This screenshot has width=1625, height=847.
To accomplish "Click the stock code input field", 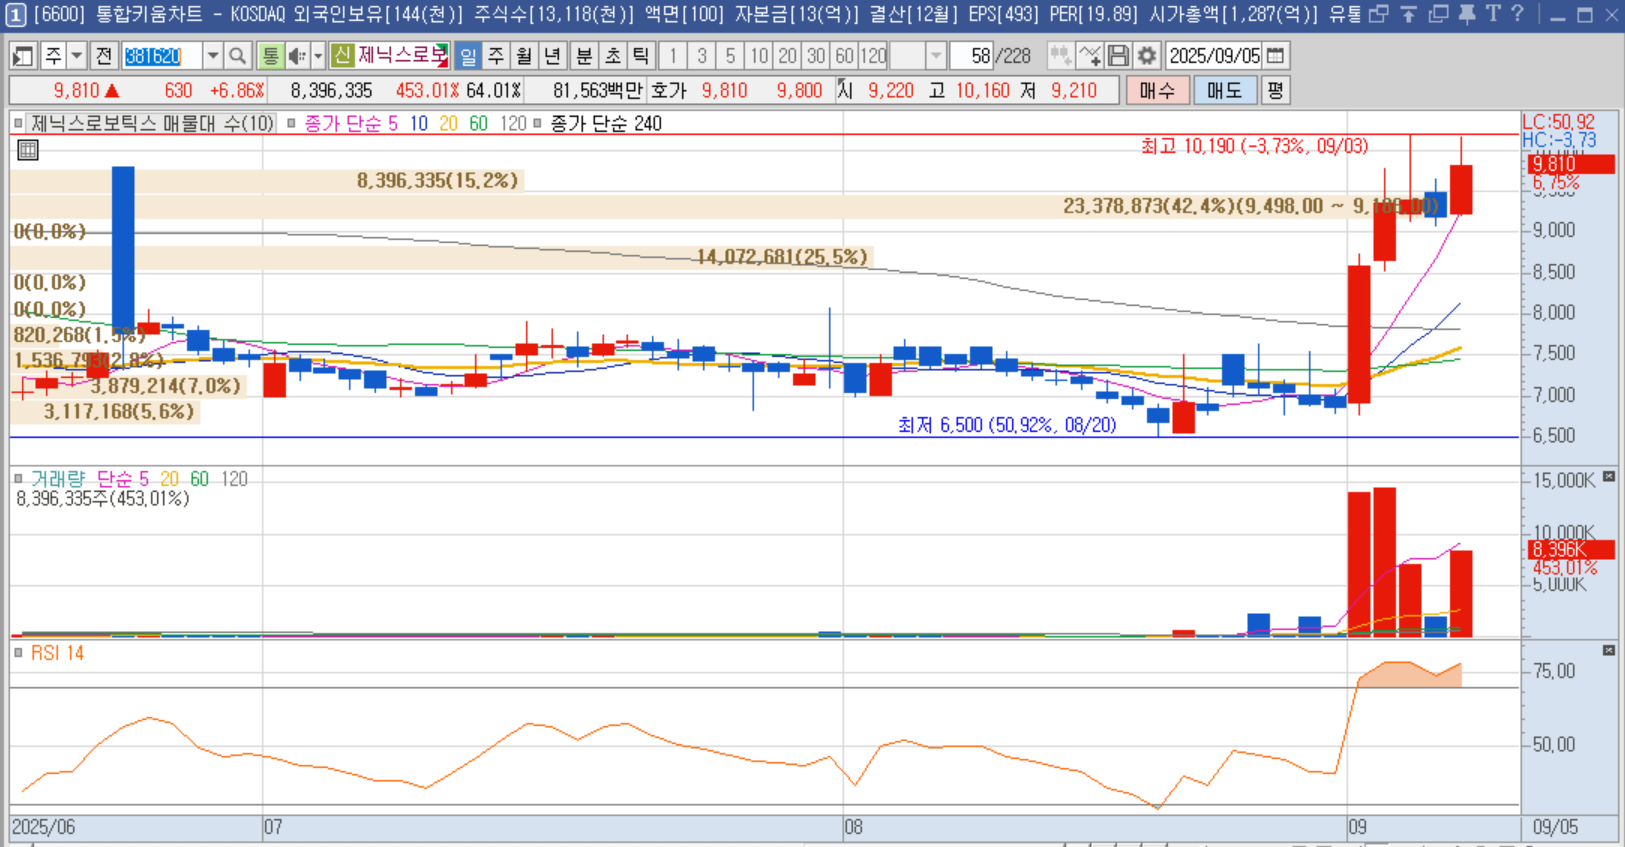I will (x=161, y=56).
